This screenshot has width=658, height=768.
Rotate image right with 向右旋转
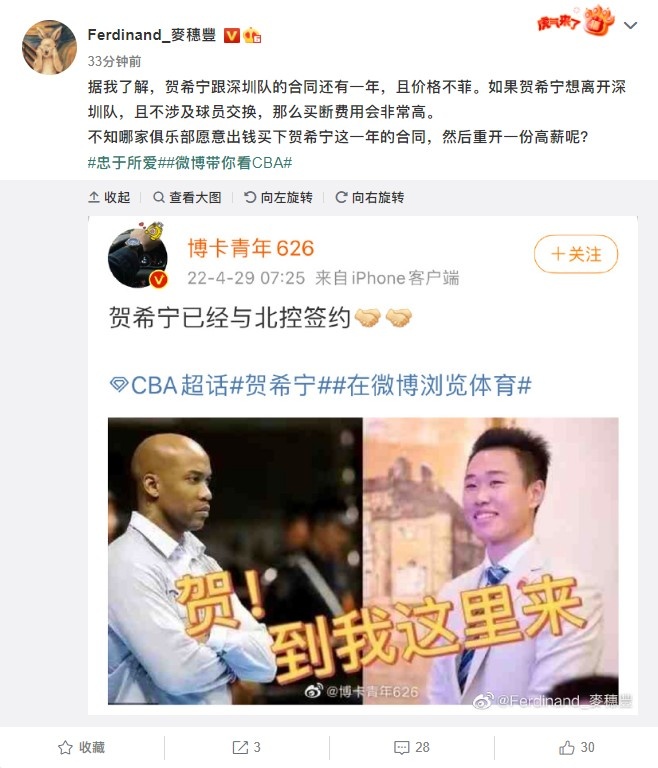point(370,197)
